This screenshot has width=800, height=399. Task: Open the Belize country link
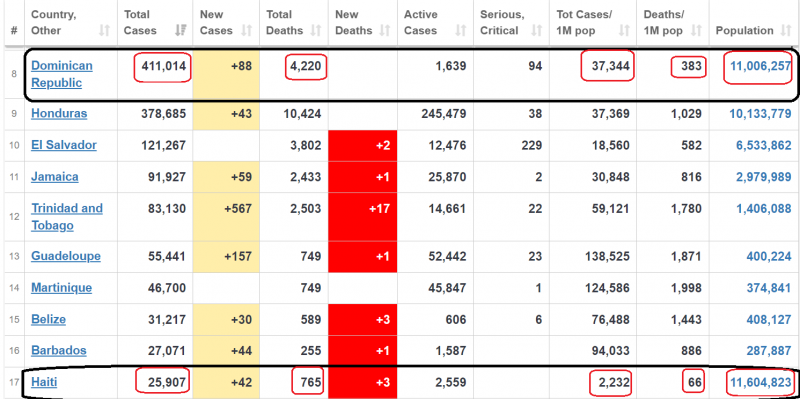click(48, 319)
